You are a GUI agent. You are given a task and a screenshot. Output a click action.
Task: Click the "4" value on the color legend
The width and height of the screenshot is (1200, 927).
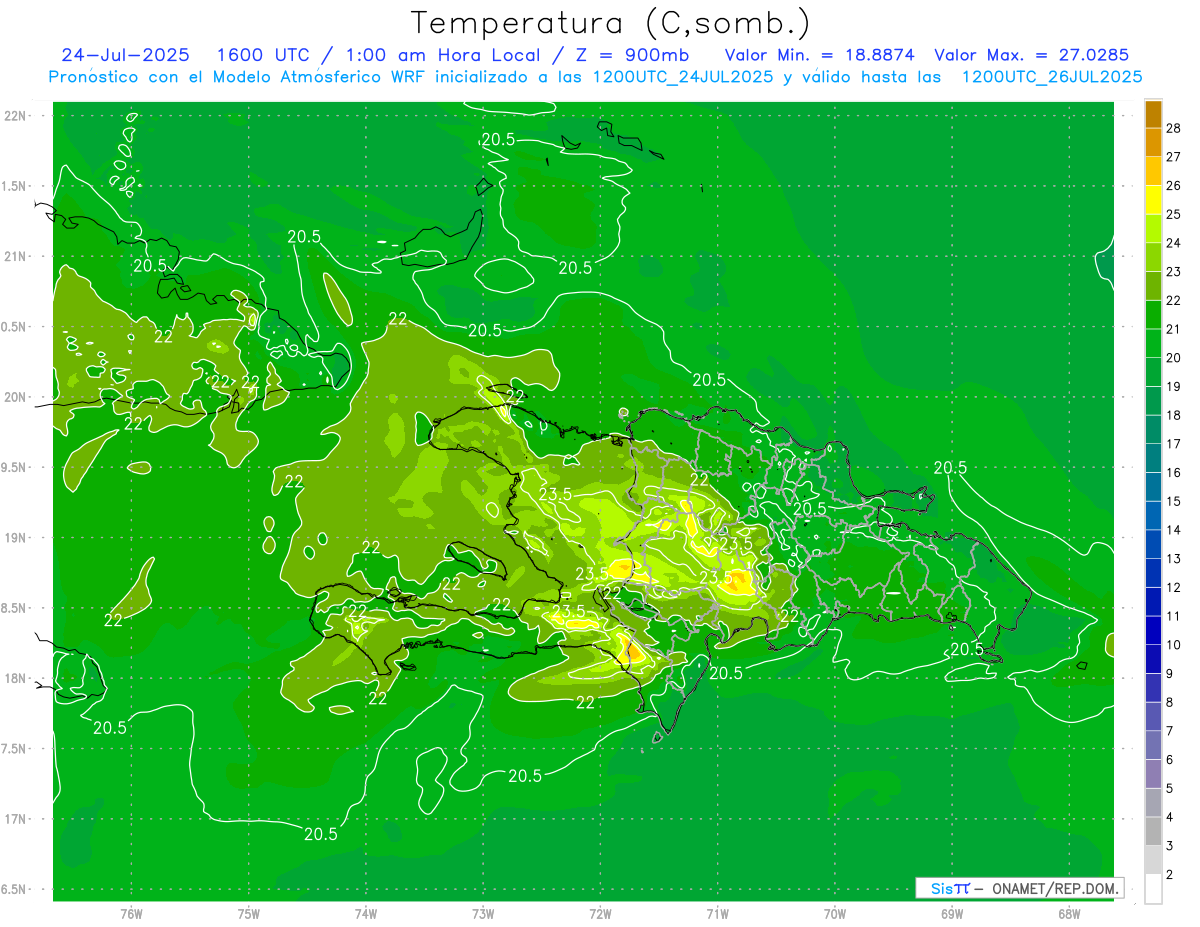[x=1171, y=817]
